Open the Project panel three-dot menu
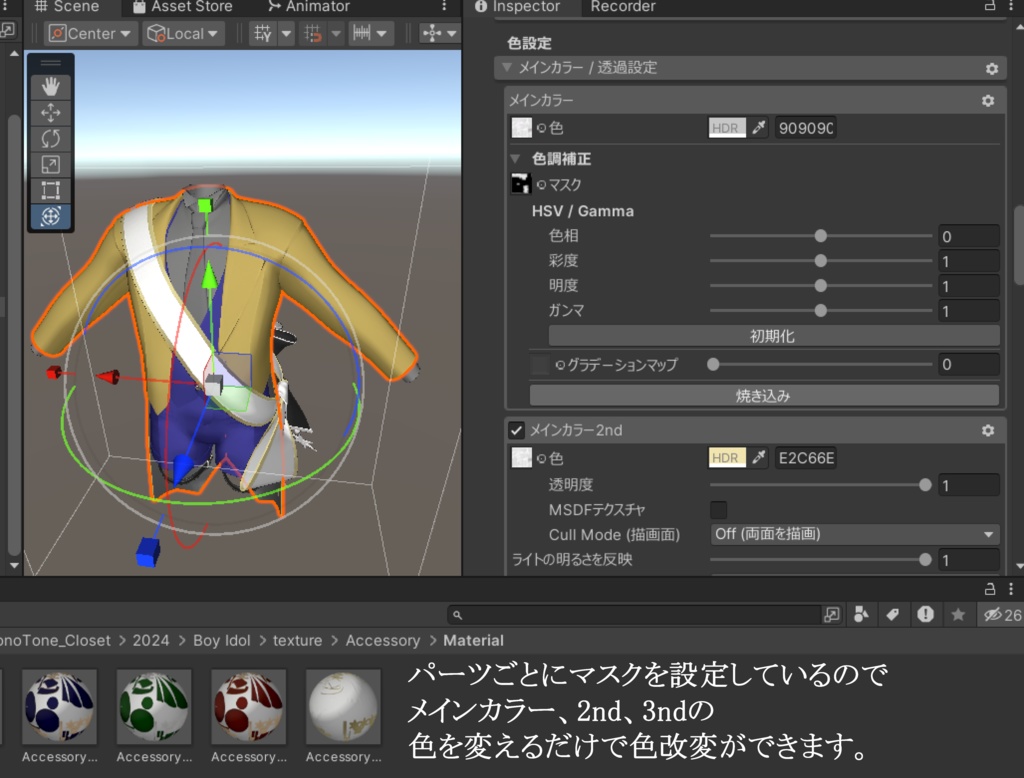The image size is (1024, 778). pyautogui.click(x=1011, y=589)
